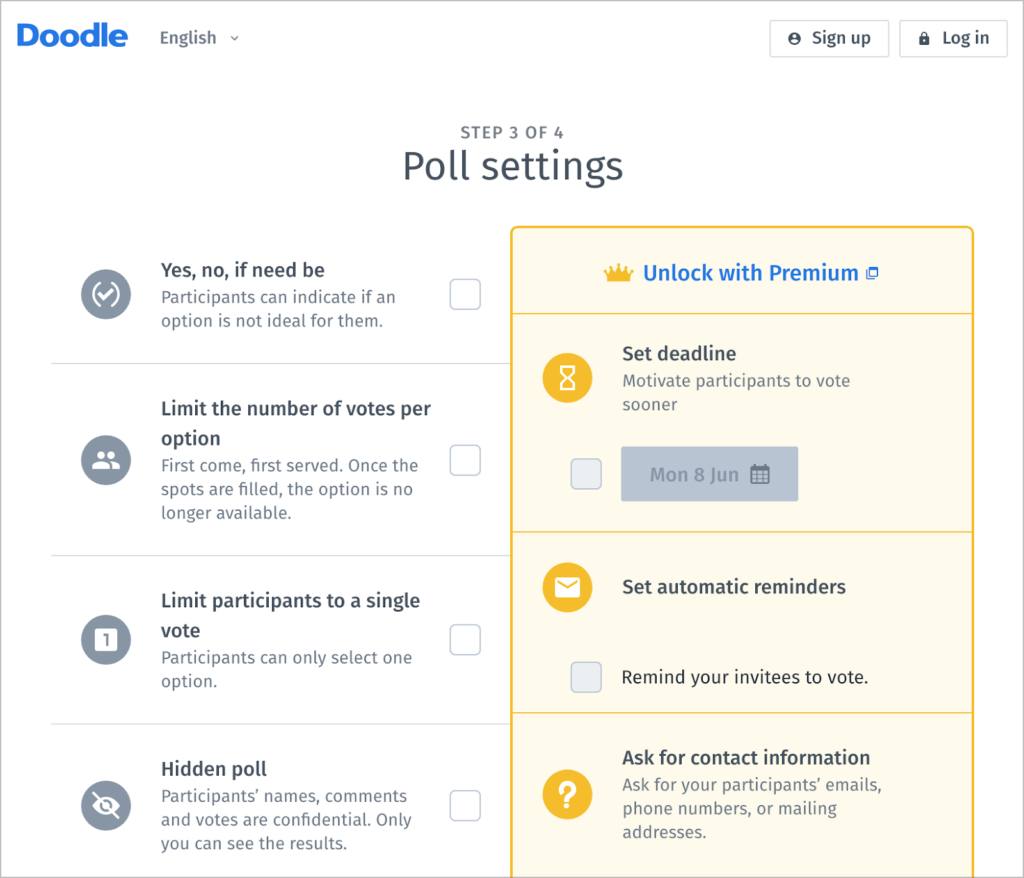Screen dimensions: 1024x878
Task: Check Remind your invitees to vote
Action: pyautogui.click(x=586, y=677)
